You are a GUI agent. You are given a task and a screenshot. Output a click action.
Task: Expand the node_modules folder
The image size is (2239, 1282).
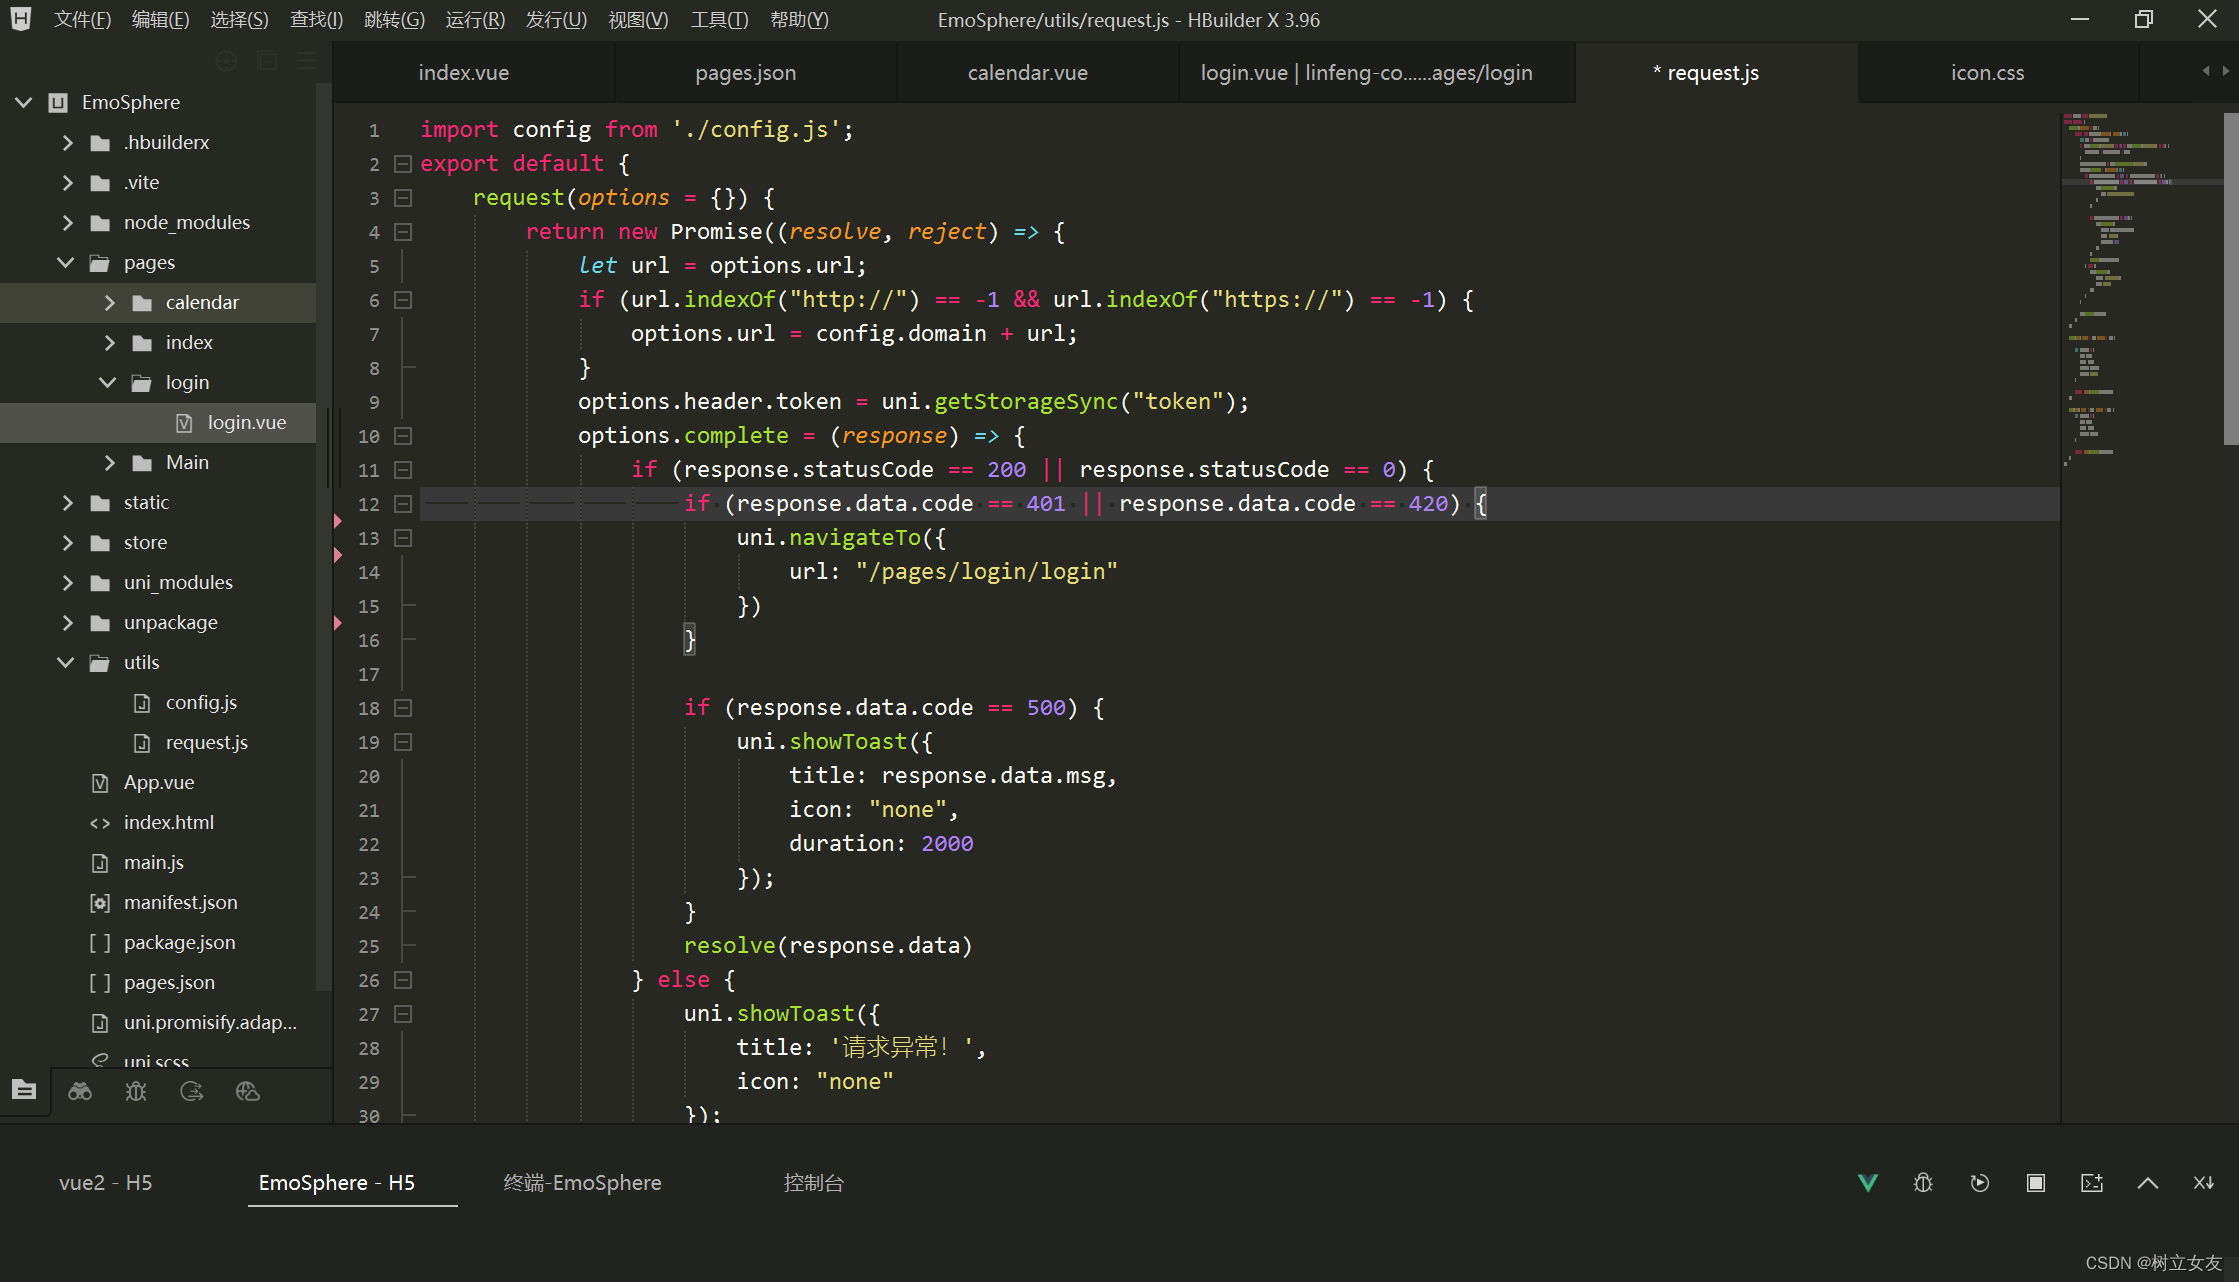pos(67,222)
